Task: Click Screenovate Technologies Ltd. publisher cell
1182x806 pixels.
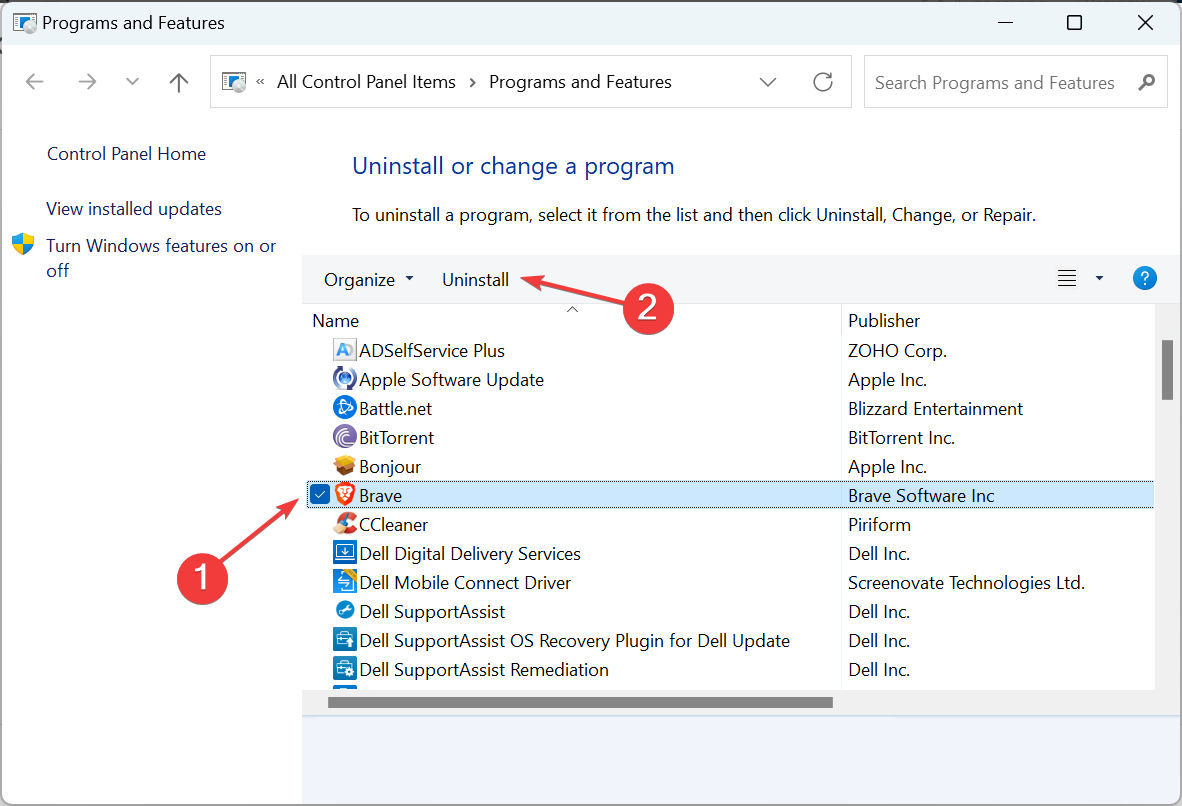Action: point(966,583)
